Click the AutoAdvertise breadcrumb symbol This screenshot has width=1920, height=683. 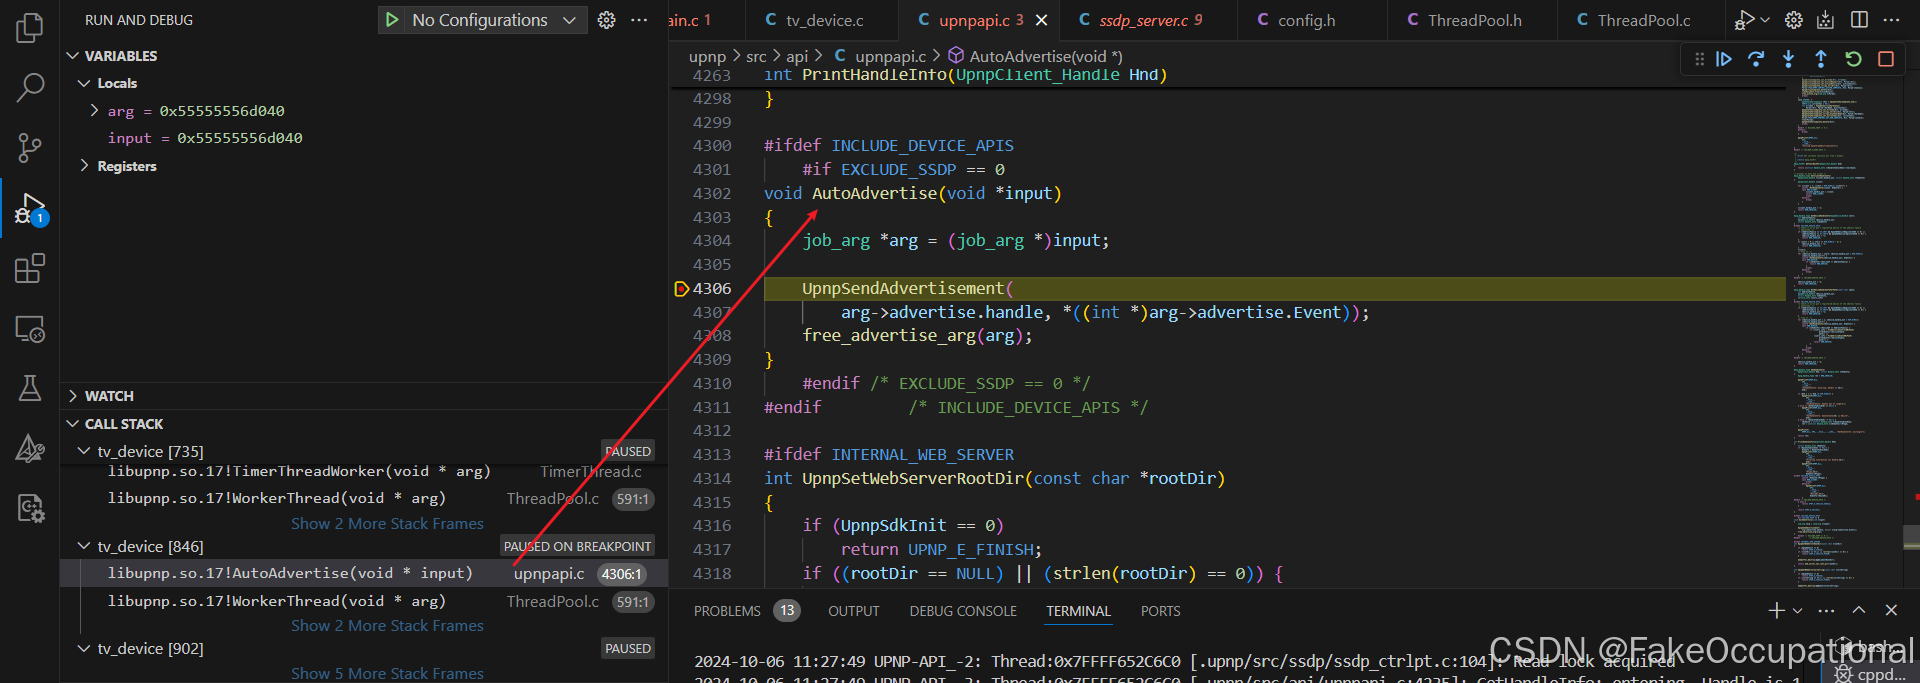tap(1035, 57)
